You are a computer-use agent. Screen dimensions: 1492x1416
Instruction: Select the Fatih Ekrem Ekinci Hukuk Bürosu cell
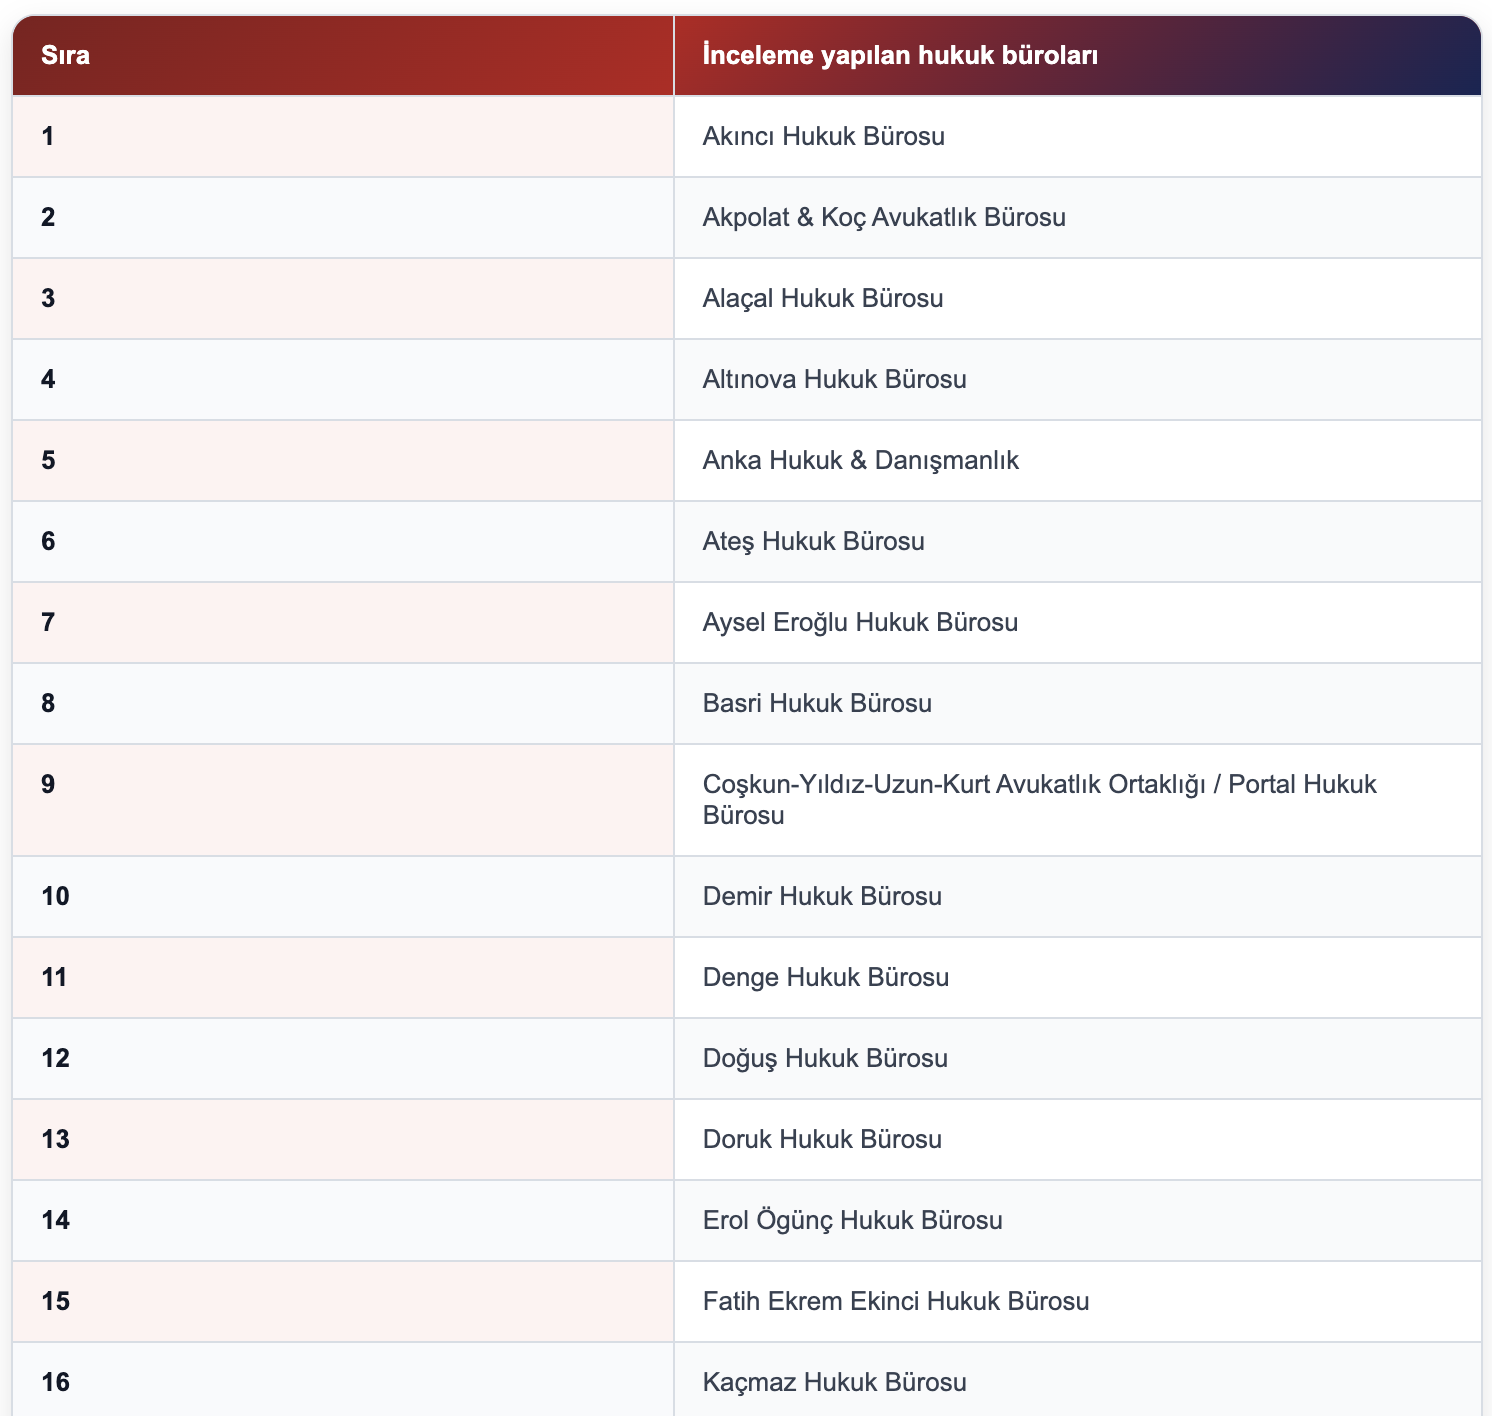[1078, 1301]
